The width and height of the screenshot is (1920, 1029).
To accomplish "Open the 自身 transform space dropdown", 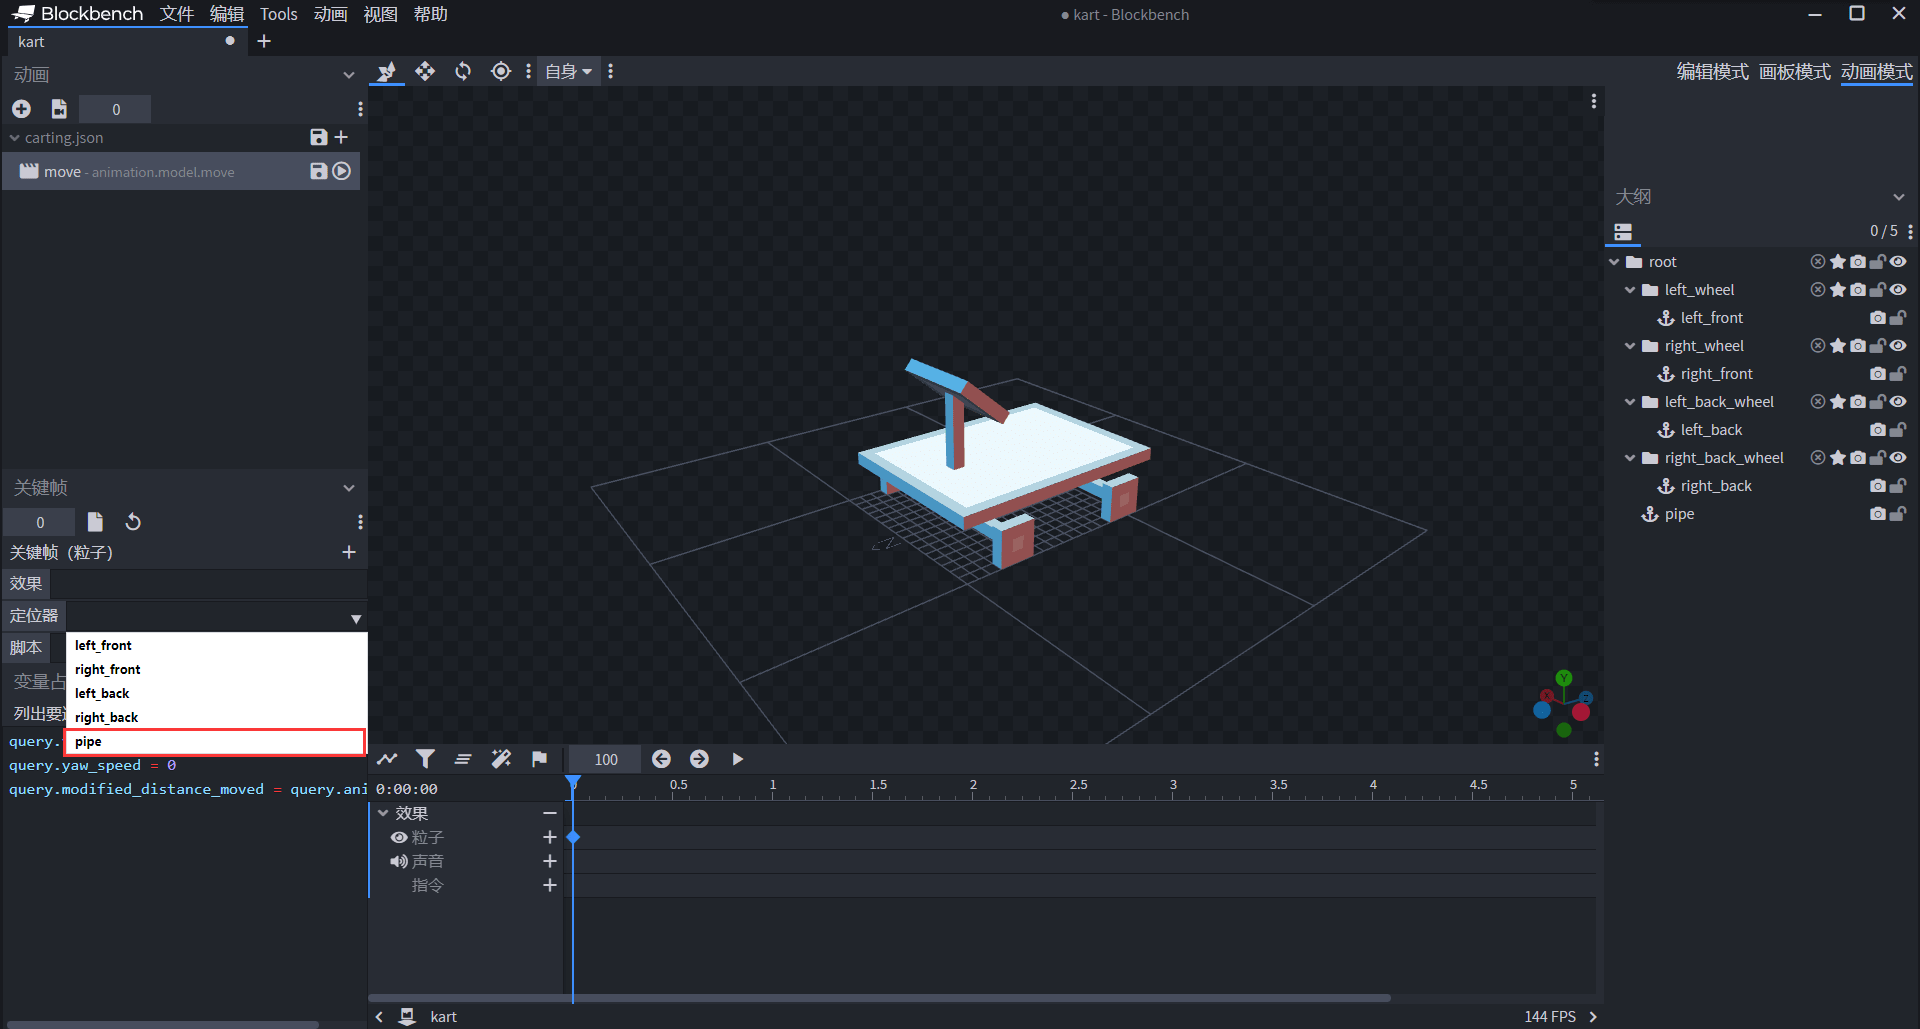I will coord(568,71).
